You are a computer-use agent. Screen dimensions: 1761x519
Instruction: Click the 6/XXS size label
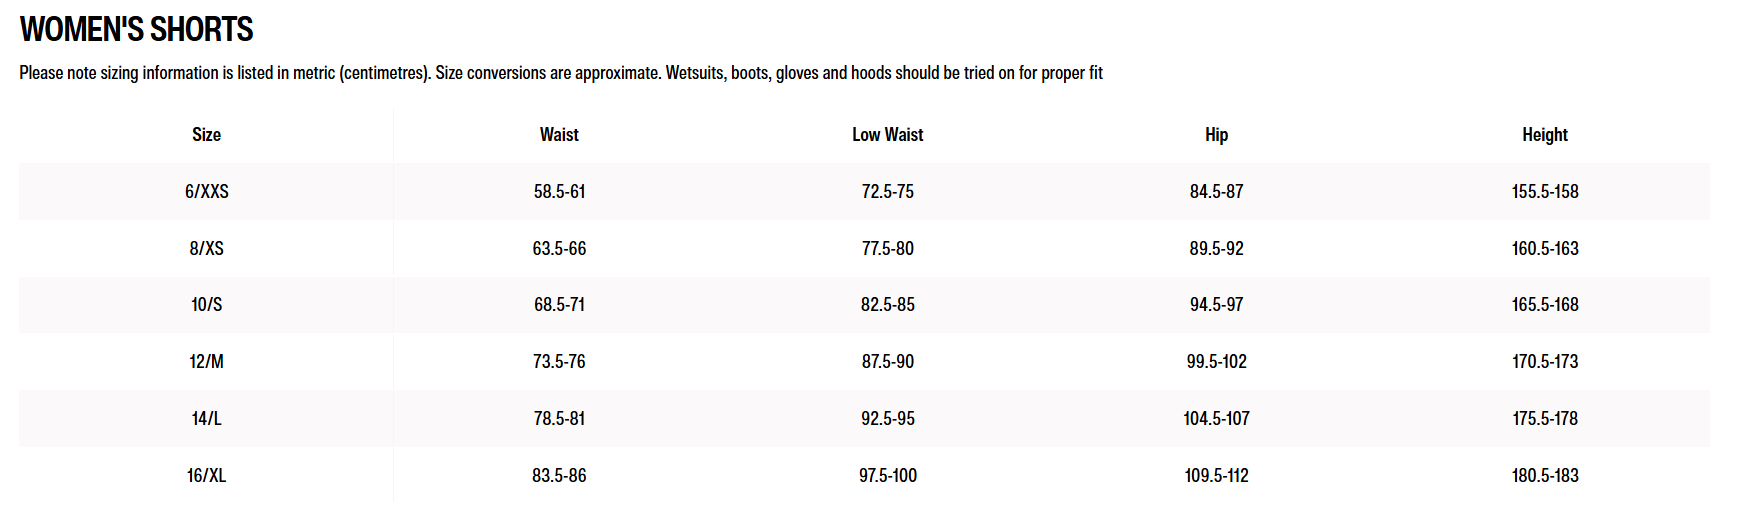click(x=206, y=191)
